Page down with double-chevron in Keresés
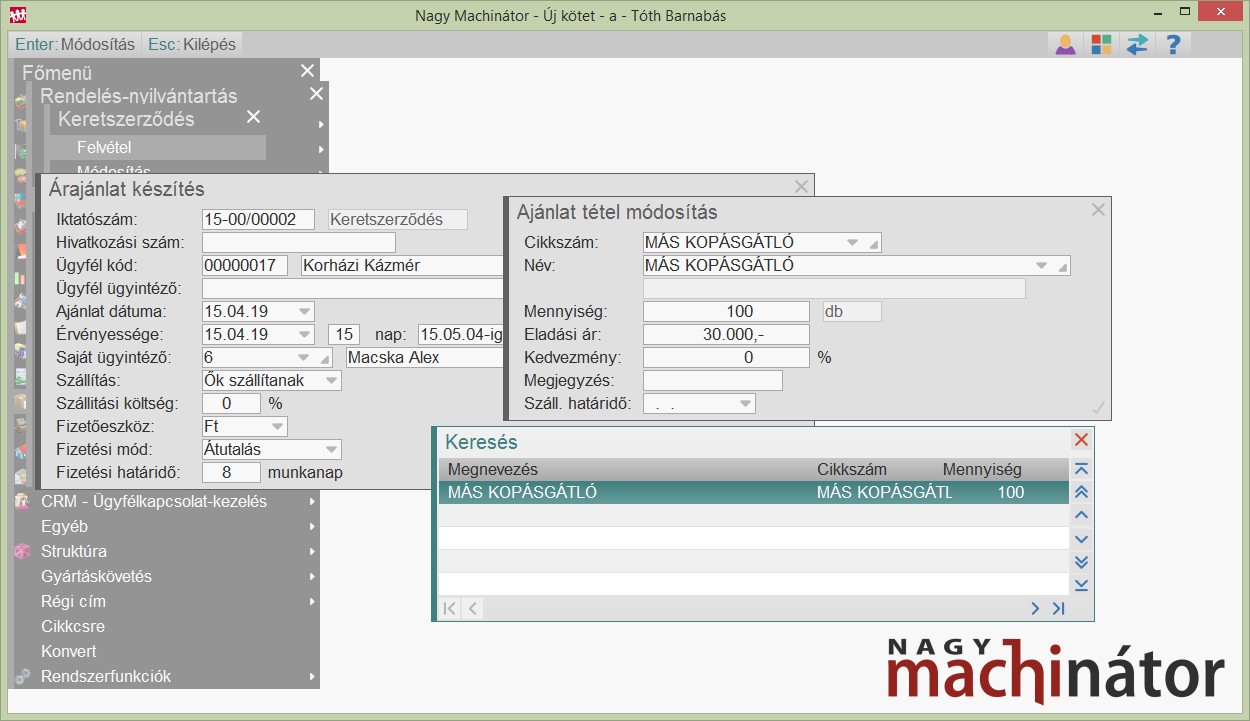This screenshot has height=721, width=1250. pos(1081,562)
